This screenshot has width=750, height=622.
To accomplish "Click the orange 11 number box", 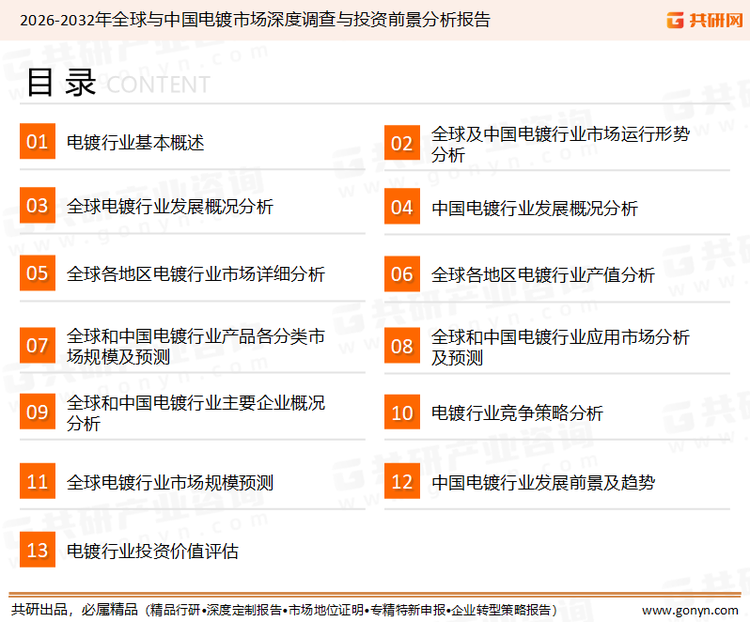I will 37,481.
